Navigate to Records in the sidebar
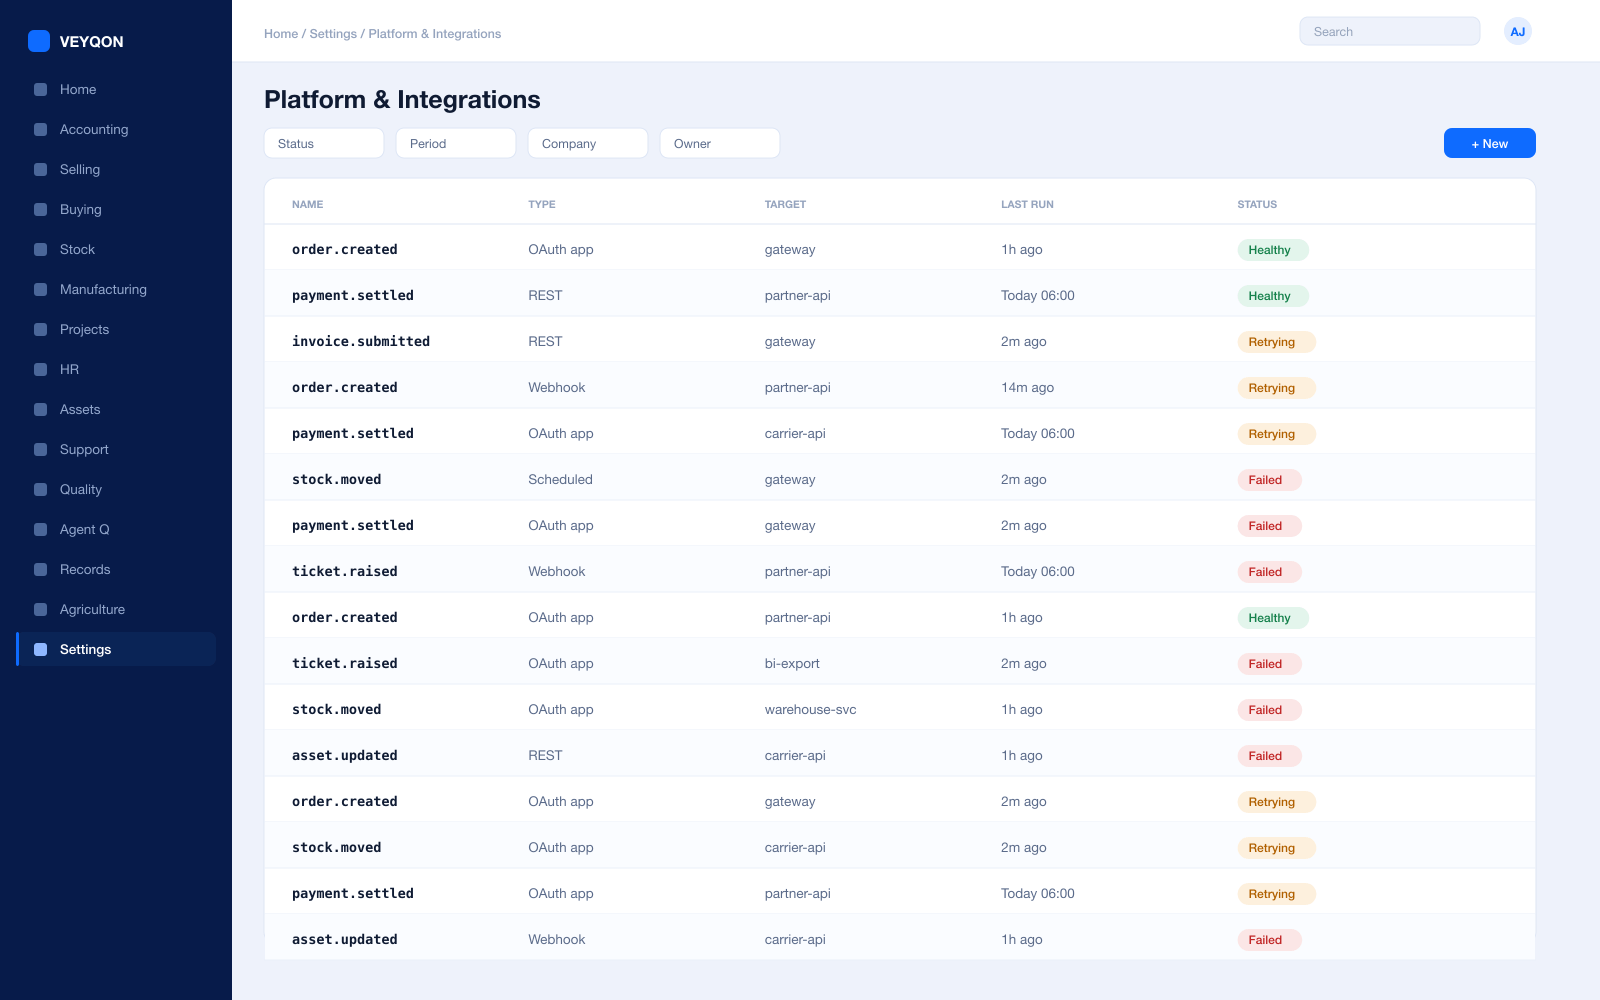 click(x=116, y=569)
